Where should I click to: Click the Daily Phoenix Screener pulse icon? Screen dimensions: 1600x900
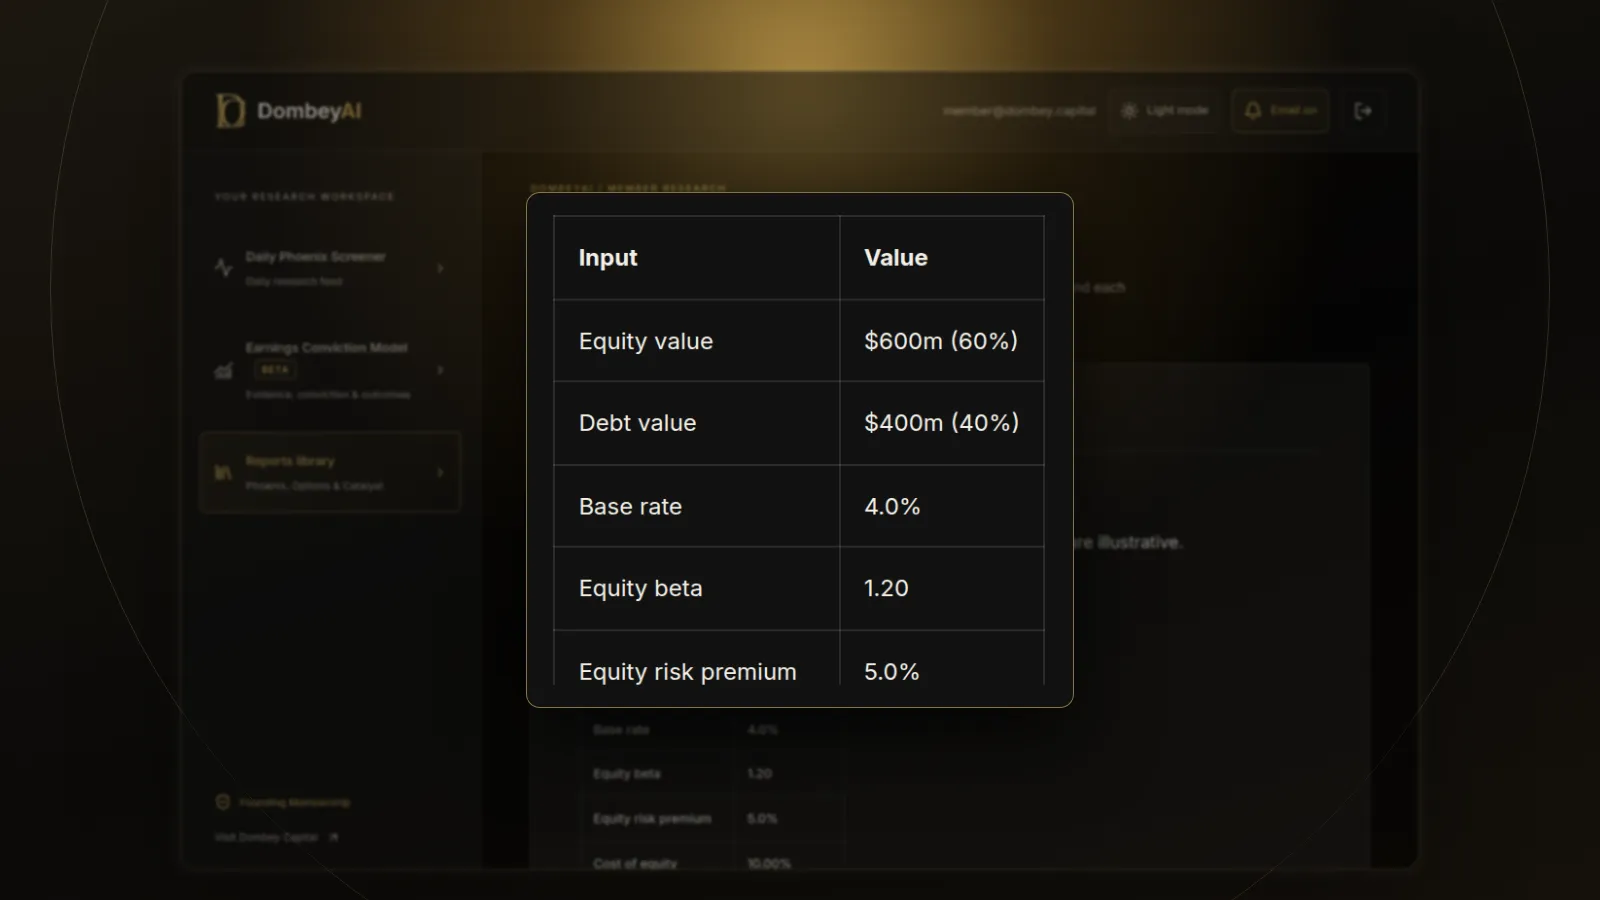coord(224,268)
